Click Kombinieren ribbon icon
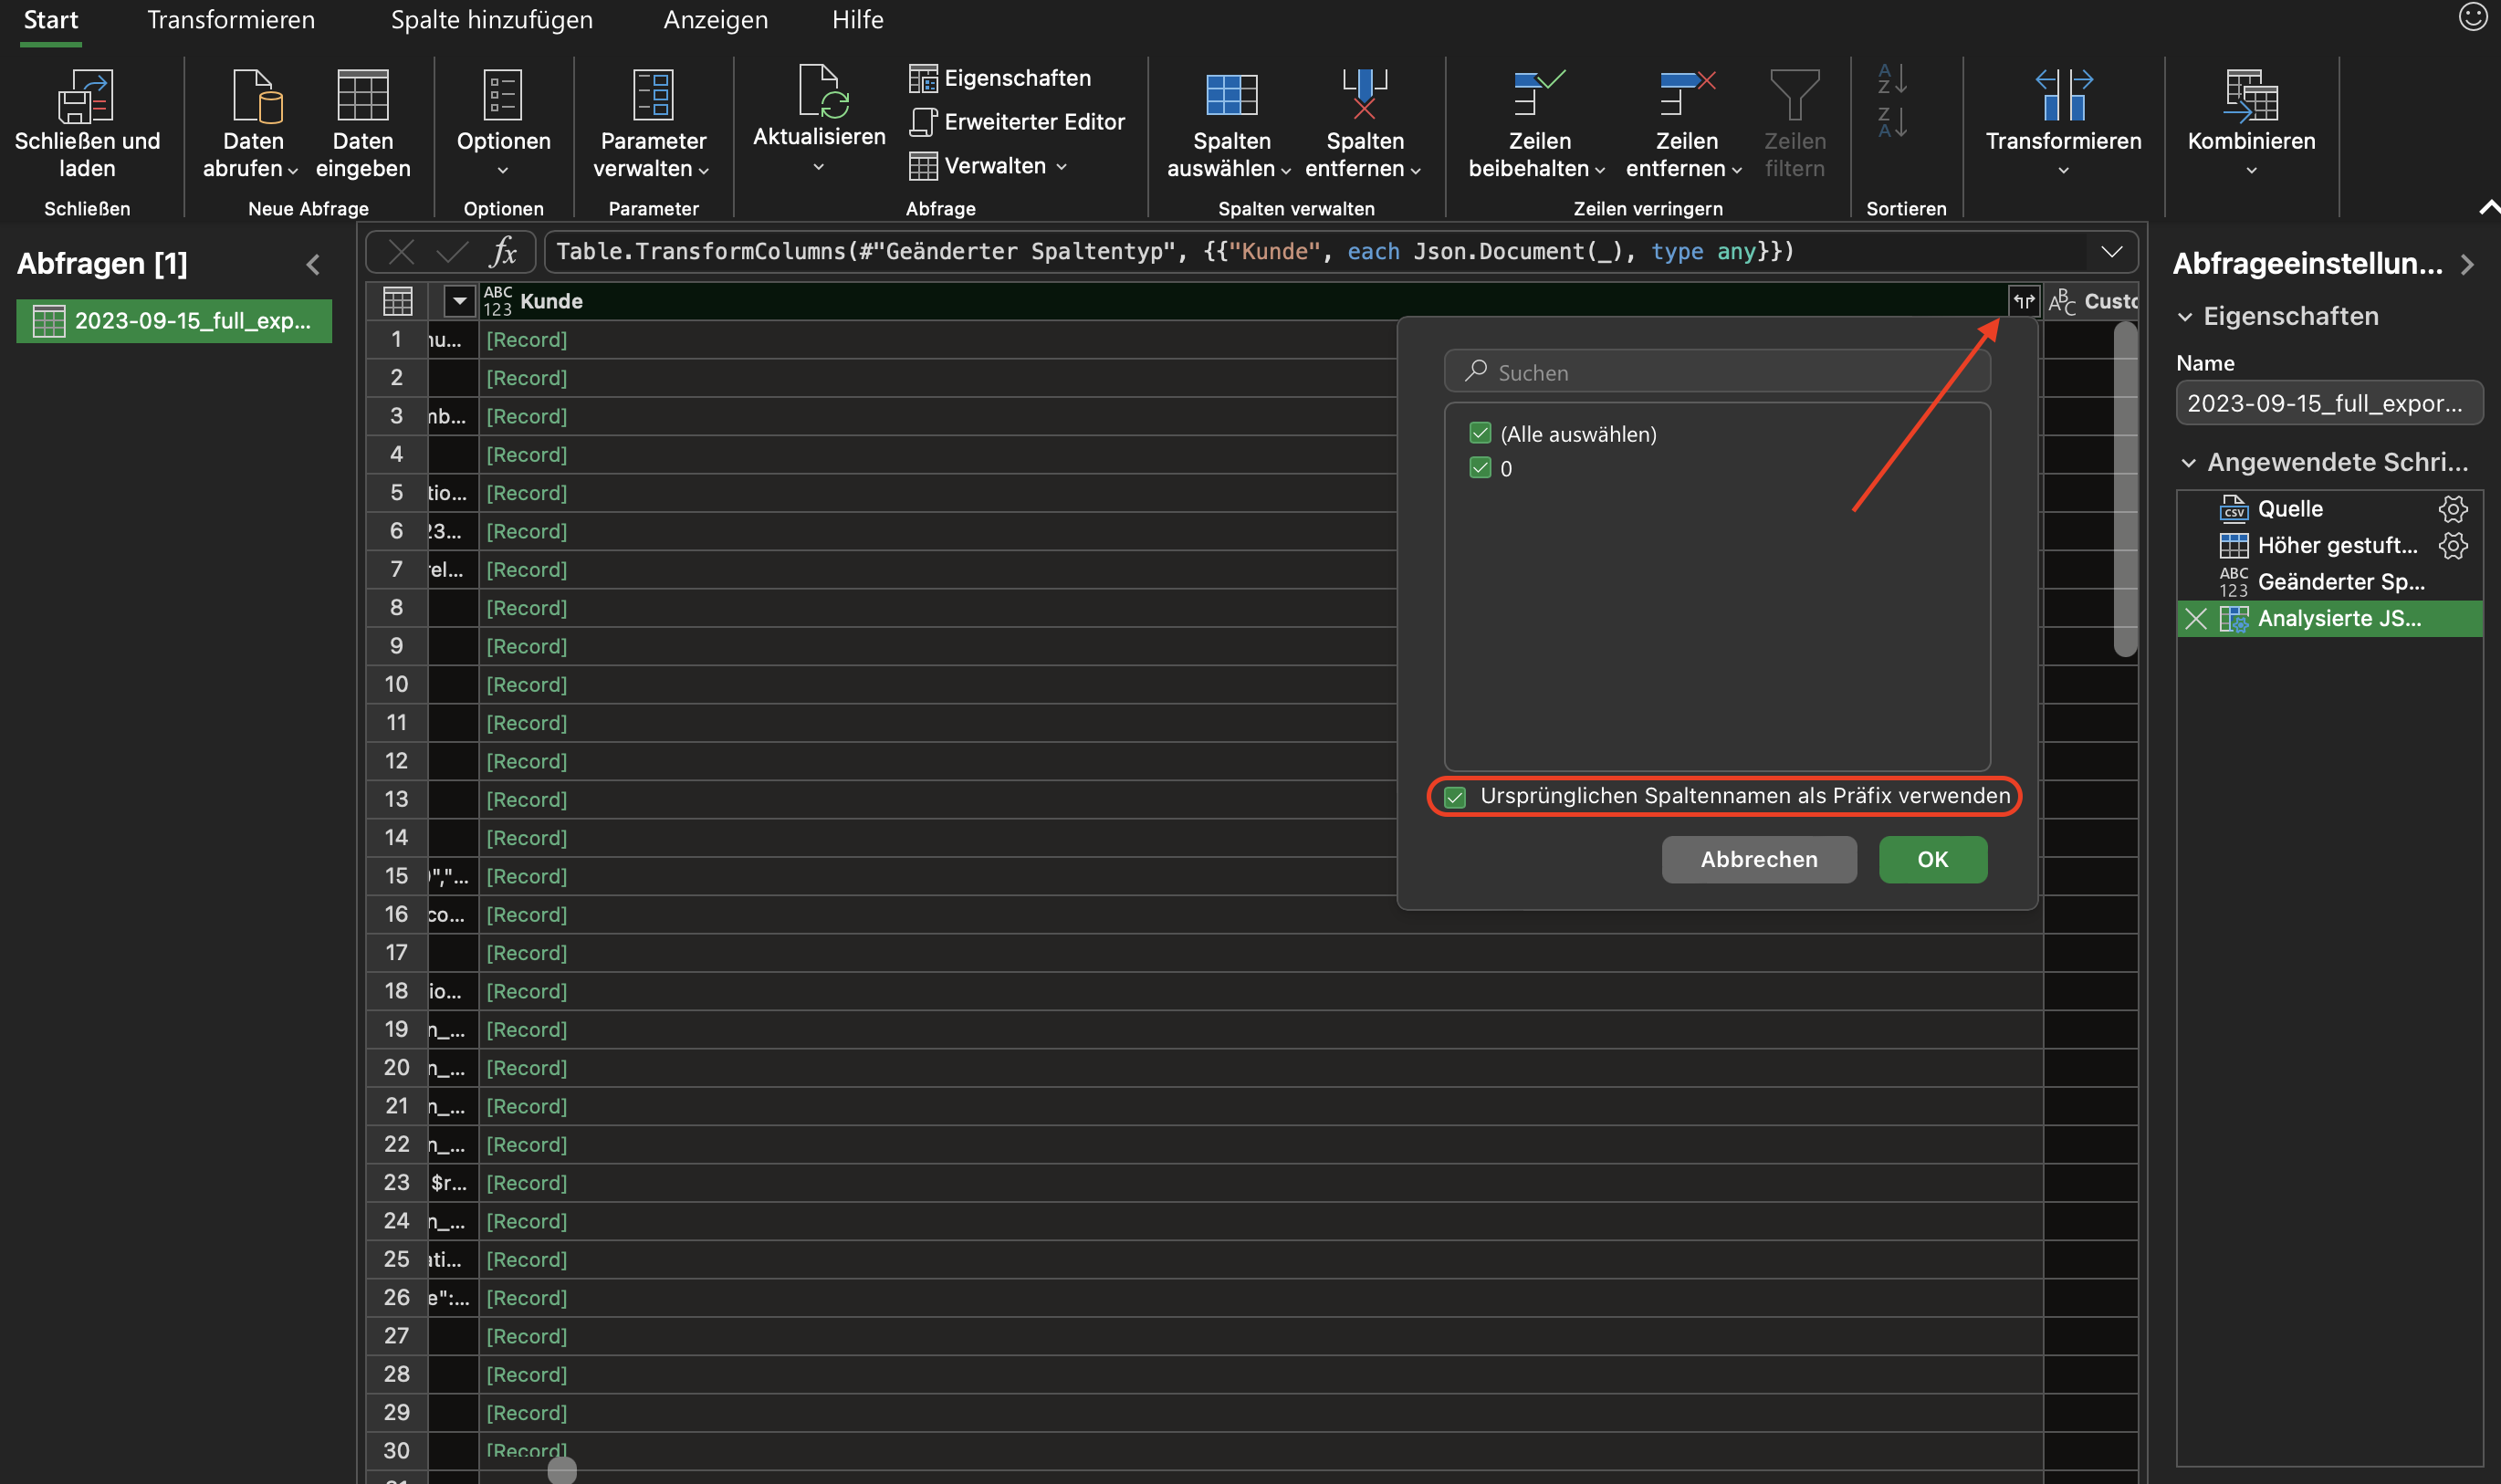Viewport: 2501px width, 1484px height. [x=2250, y=95]
